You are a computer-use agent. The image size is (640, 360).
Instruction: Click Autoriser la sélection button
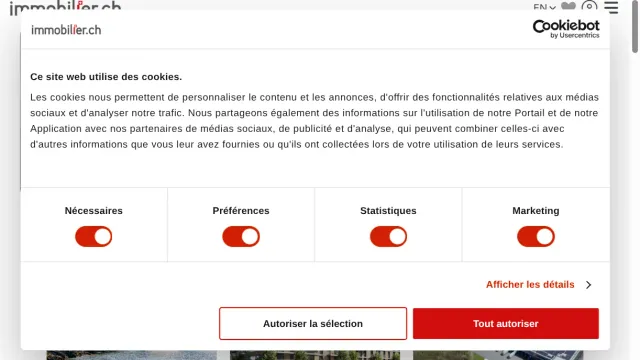pos(313,323)
